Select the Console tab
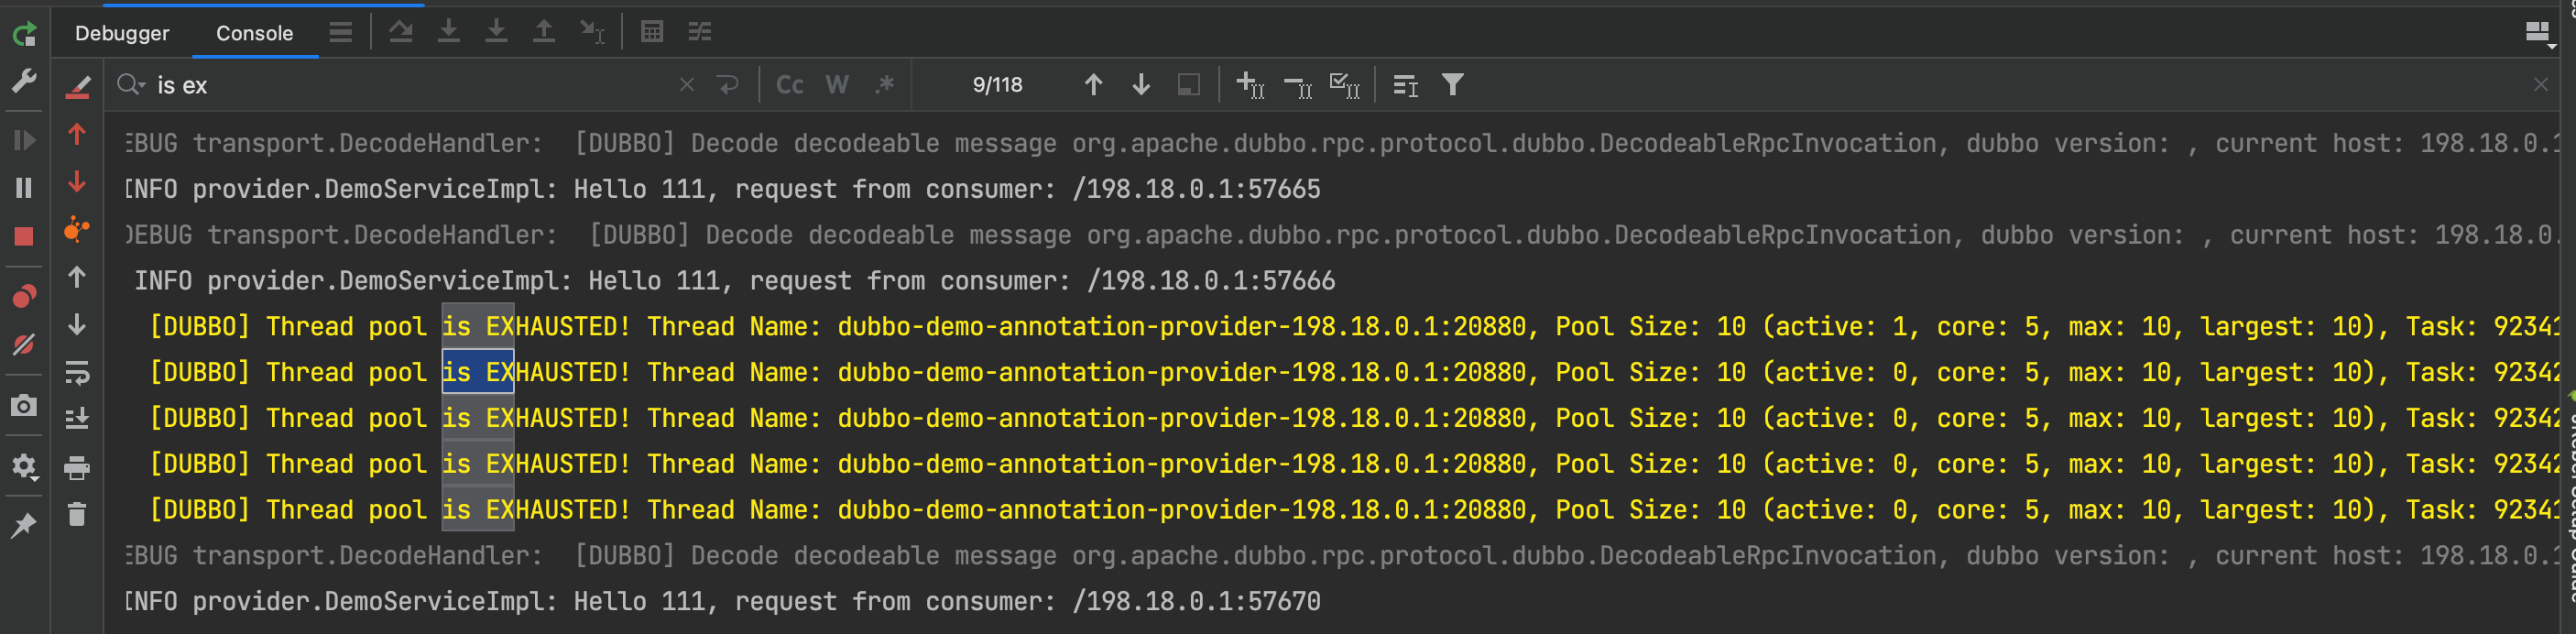This screenshot has height=634, width=2576. point(254,33)
